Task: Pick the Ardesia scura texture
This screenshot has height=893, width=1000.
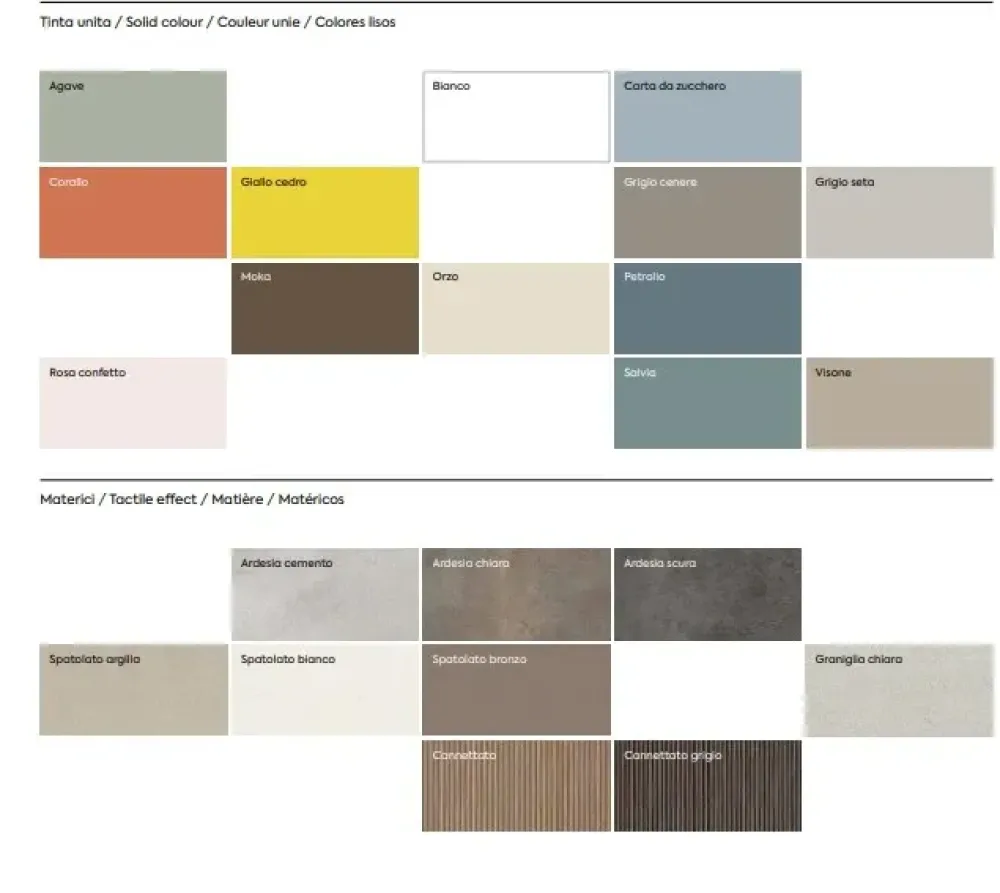Action: 707,594
